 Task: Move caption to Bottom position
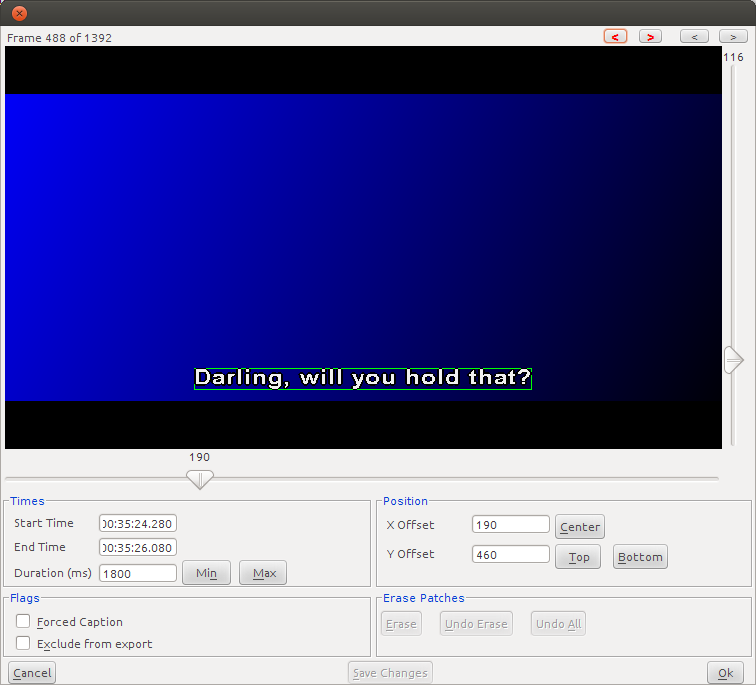click(640, 557)
